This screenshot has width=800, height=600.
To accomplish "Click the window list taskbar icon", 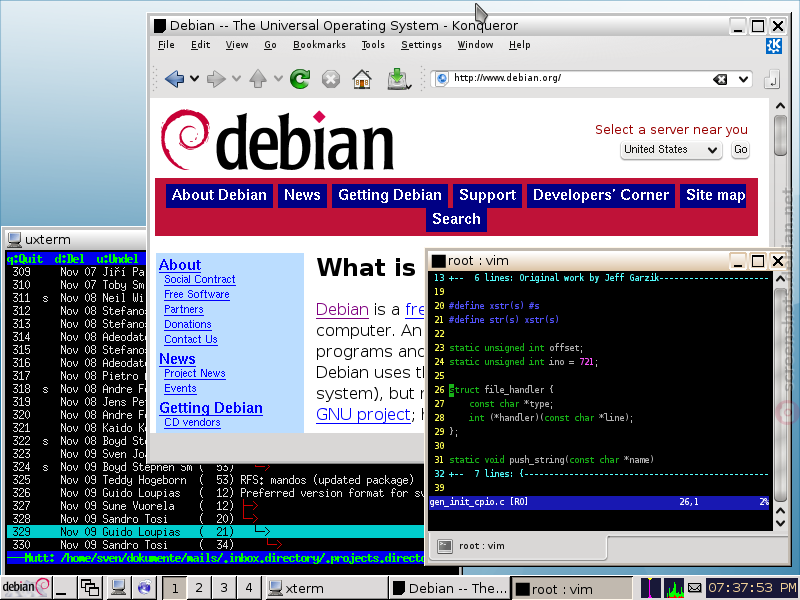I will coord(90,588).
